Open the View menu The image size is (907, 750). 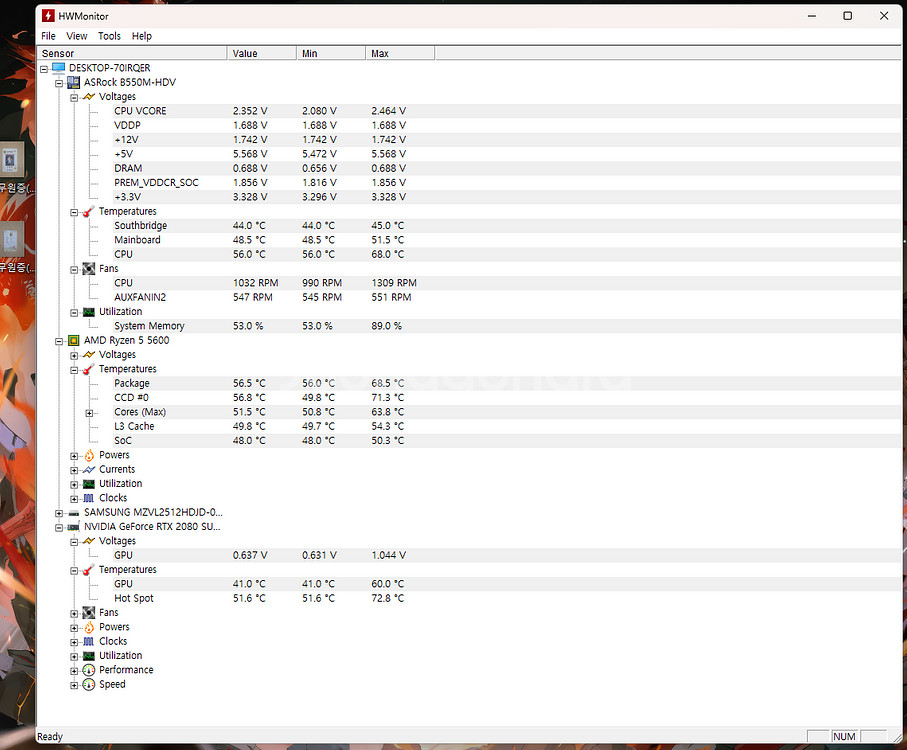[x=76, y=36]
